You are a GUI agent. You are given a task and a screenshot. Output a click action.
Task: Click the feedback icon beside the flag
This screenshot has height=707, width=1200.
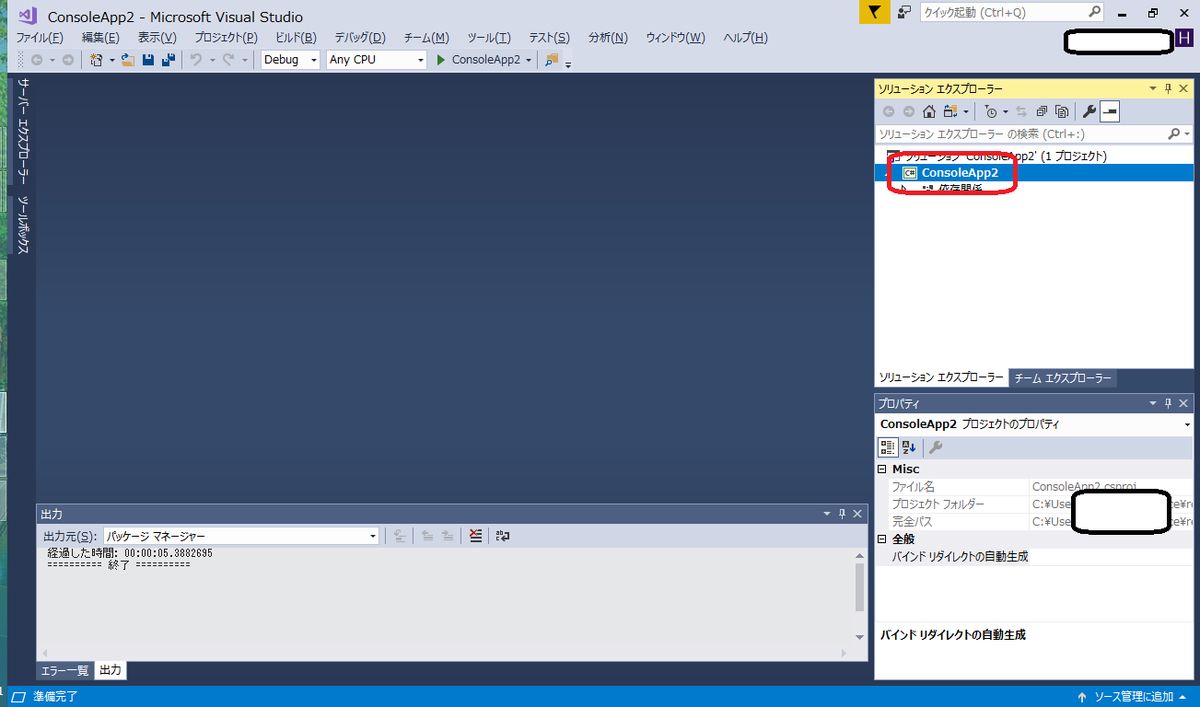[905, 13]
